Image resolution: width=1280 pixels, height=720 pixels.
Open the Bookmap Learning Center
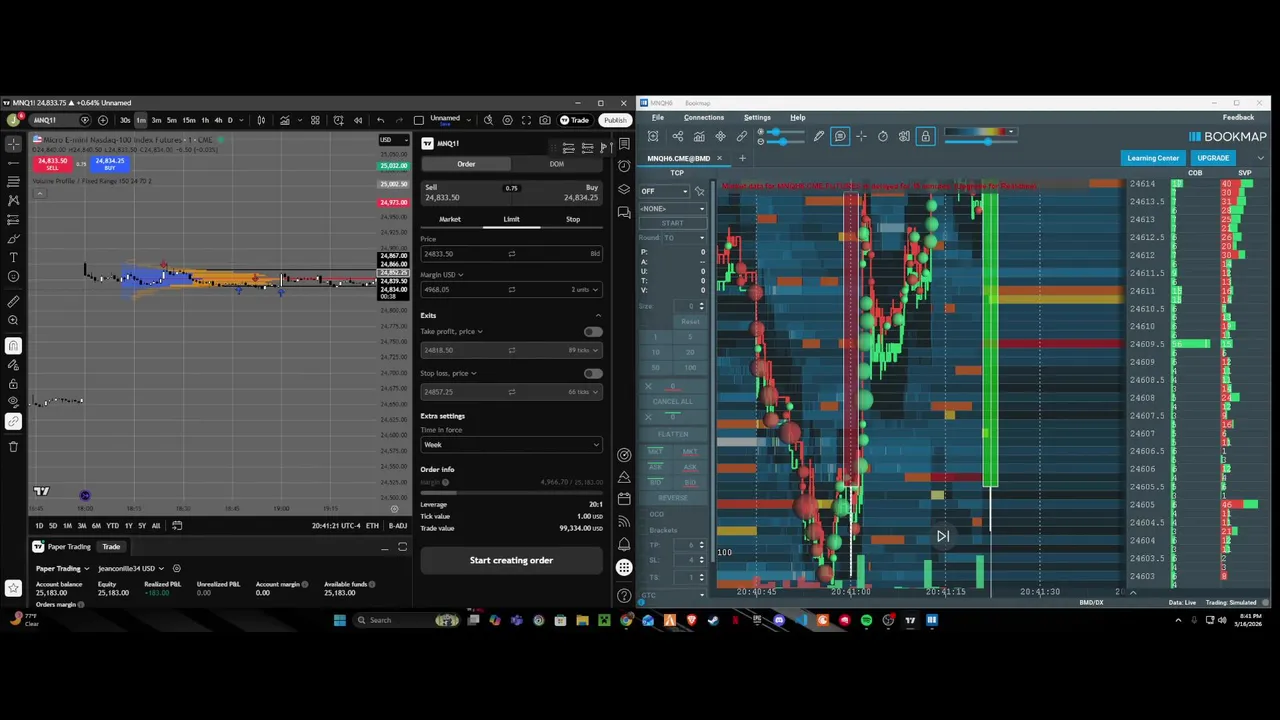point(1153,158)
